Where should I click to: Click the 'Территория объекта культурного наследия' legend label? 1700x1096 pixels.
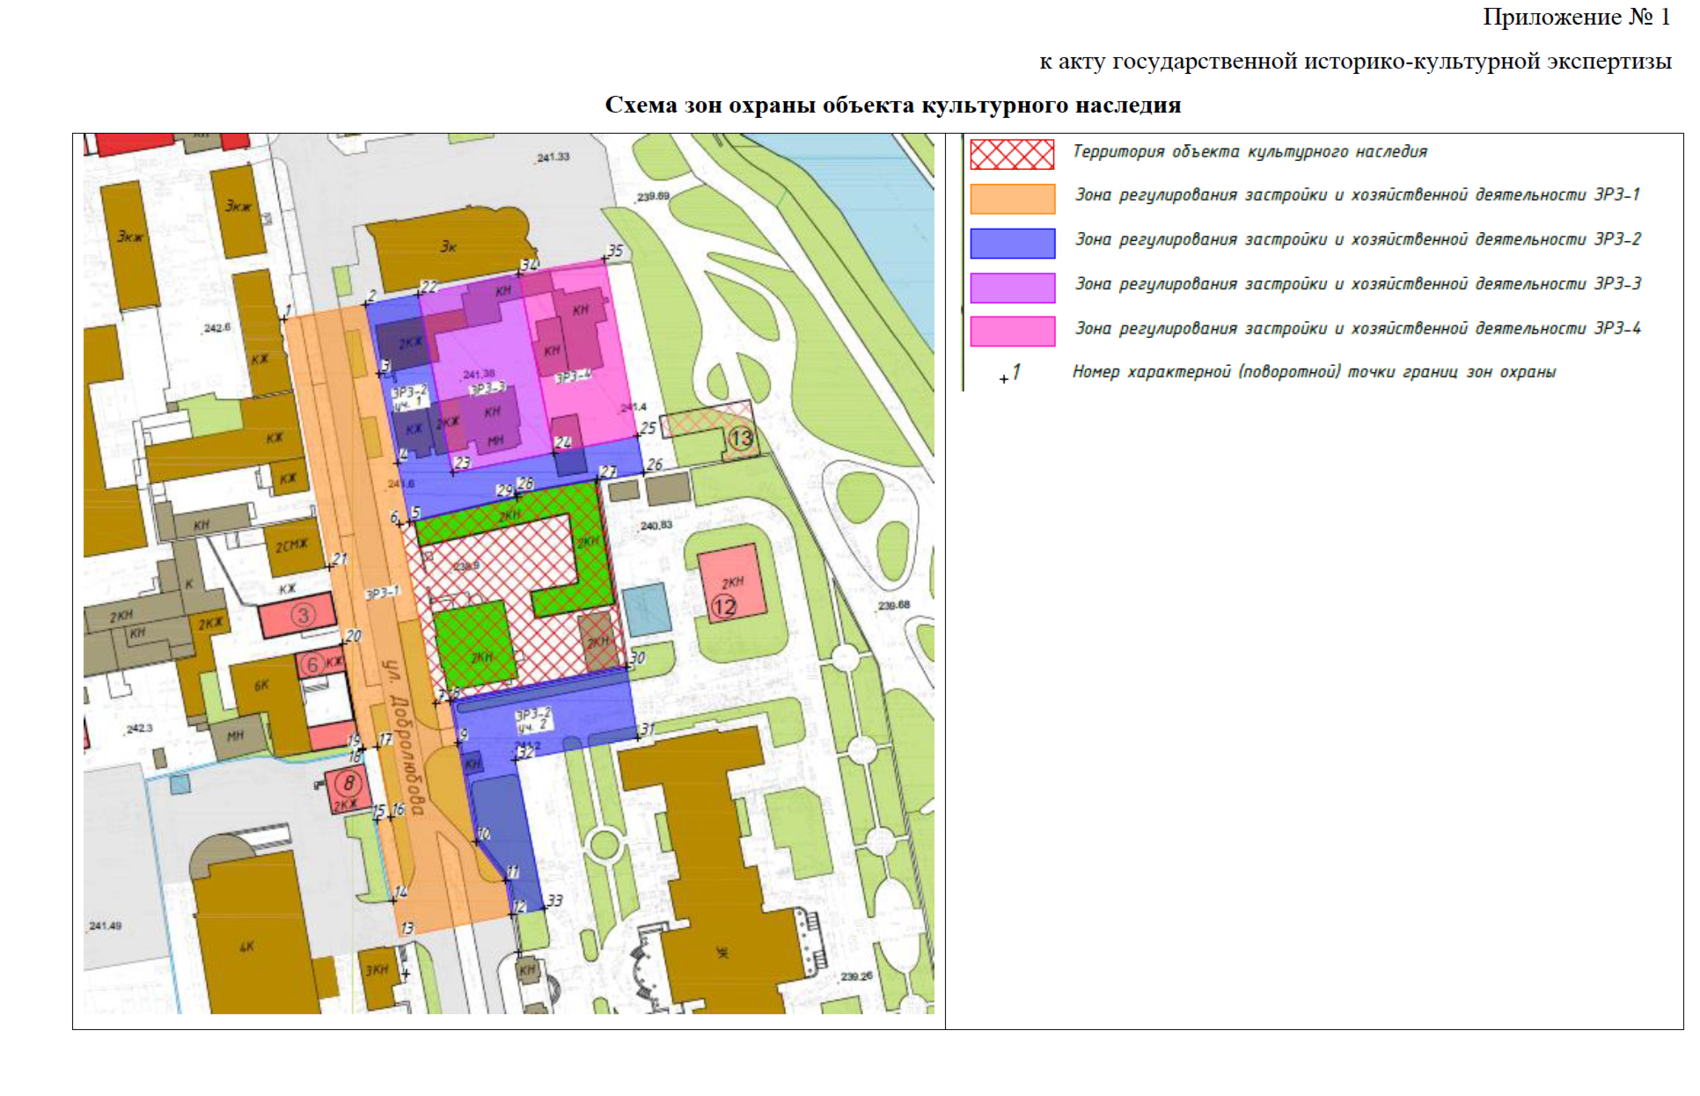(1249, 152)
